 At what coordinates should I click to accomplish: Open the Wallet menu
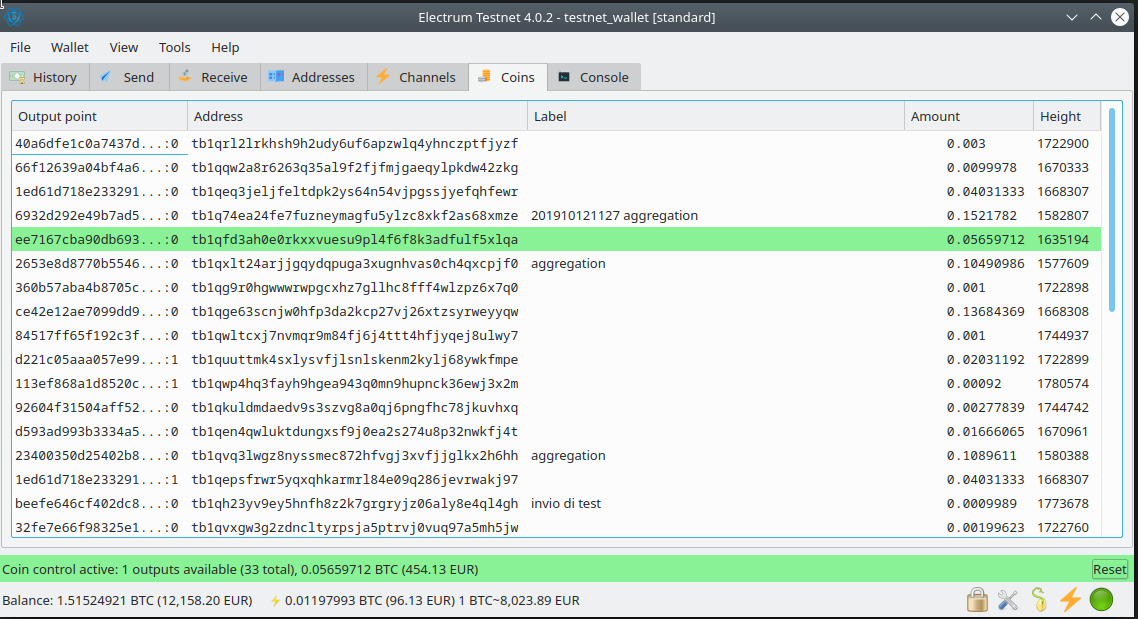(69, 47)
